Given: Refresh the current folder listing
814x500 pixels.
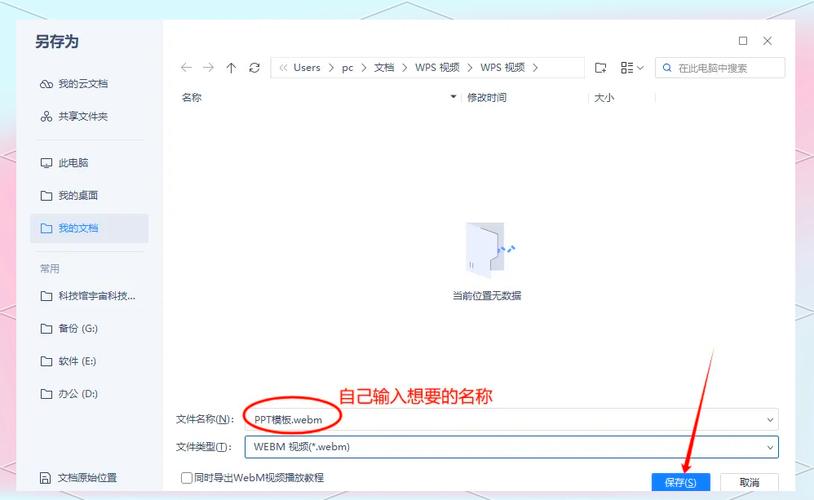Looking at the screenshot, I should [x=254, y=67].
